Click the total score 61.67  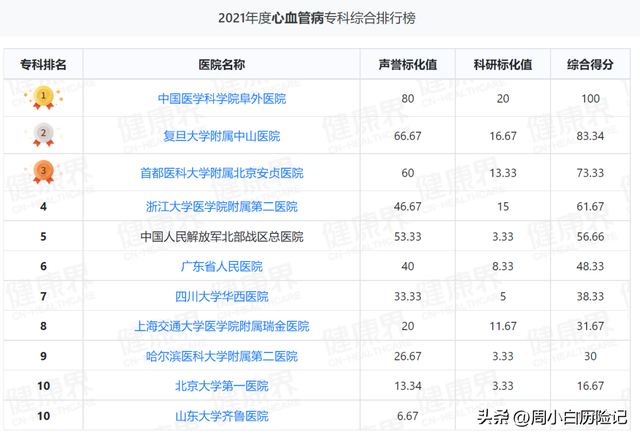590,207
